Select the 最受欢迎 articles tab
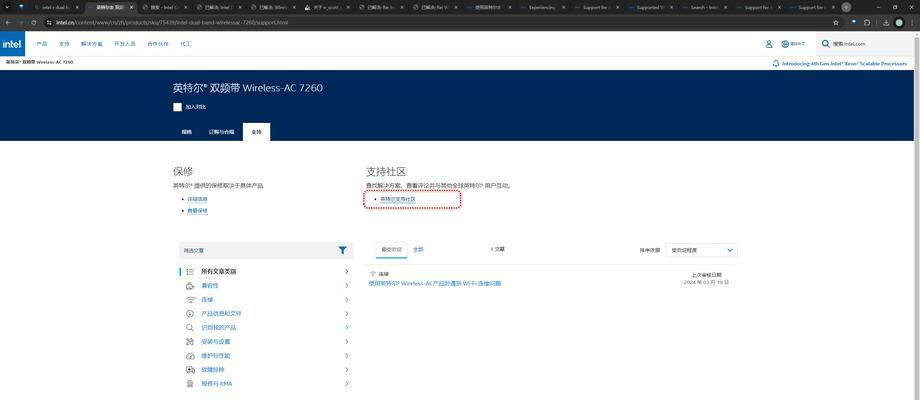The height and width of the screenshot is (400, 920). pos(391,249)
